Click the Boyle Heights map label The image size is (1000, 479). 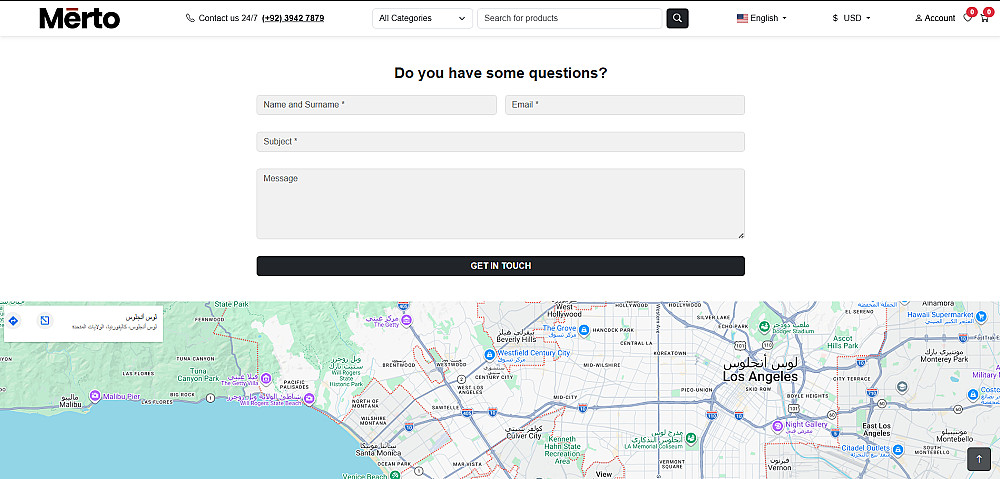[807, 396]
